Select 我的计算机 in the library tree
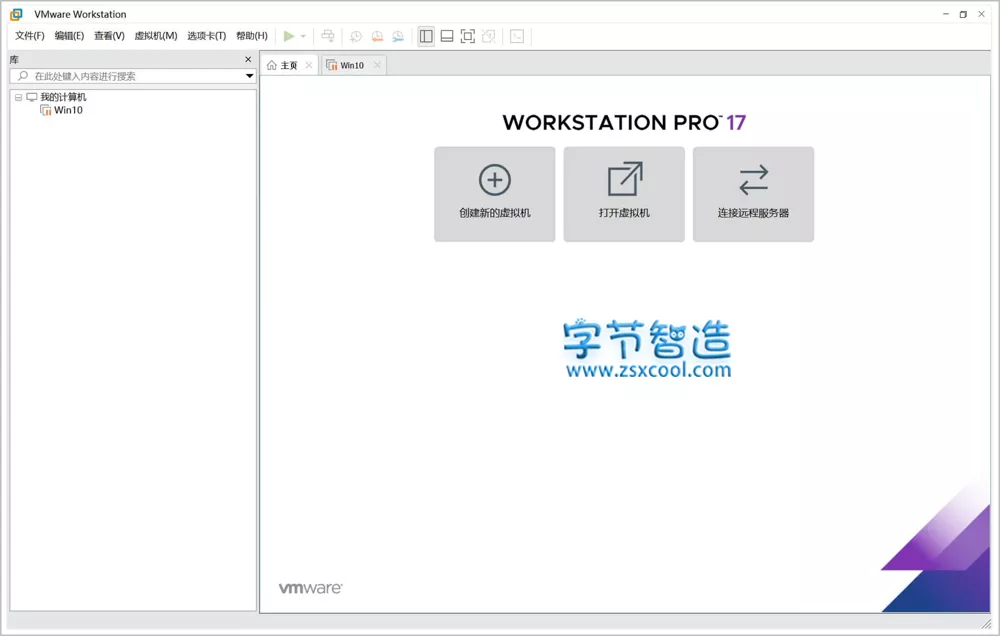Image resolution: width=1000 pixels, height=636 pixels. pyautogui.click(x=63, y=97)
